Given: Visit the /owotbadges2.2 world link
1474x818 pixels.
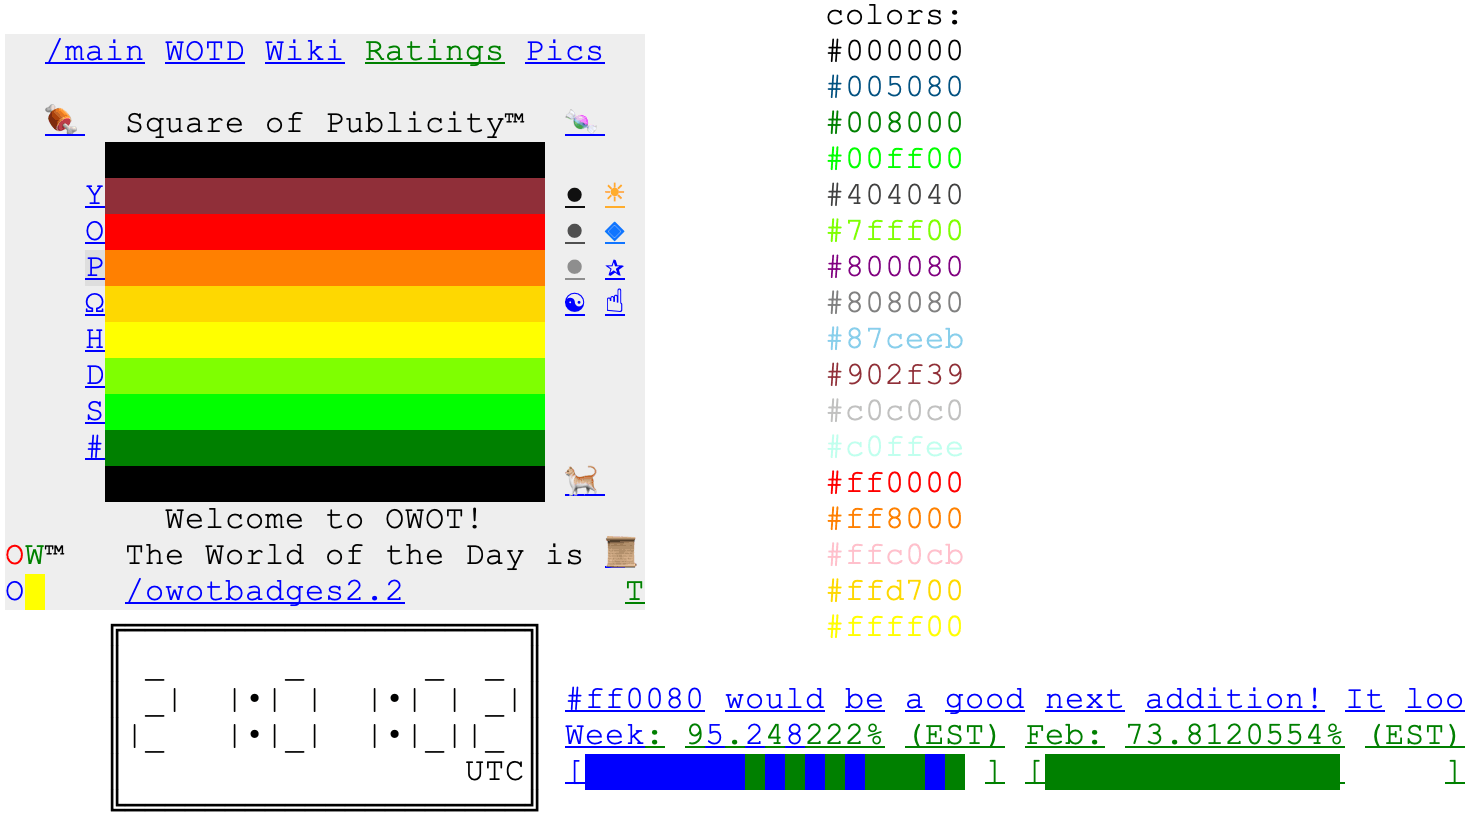Looking at the screenshot, I should coord(264,591).
